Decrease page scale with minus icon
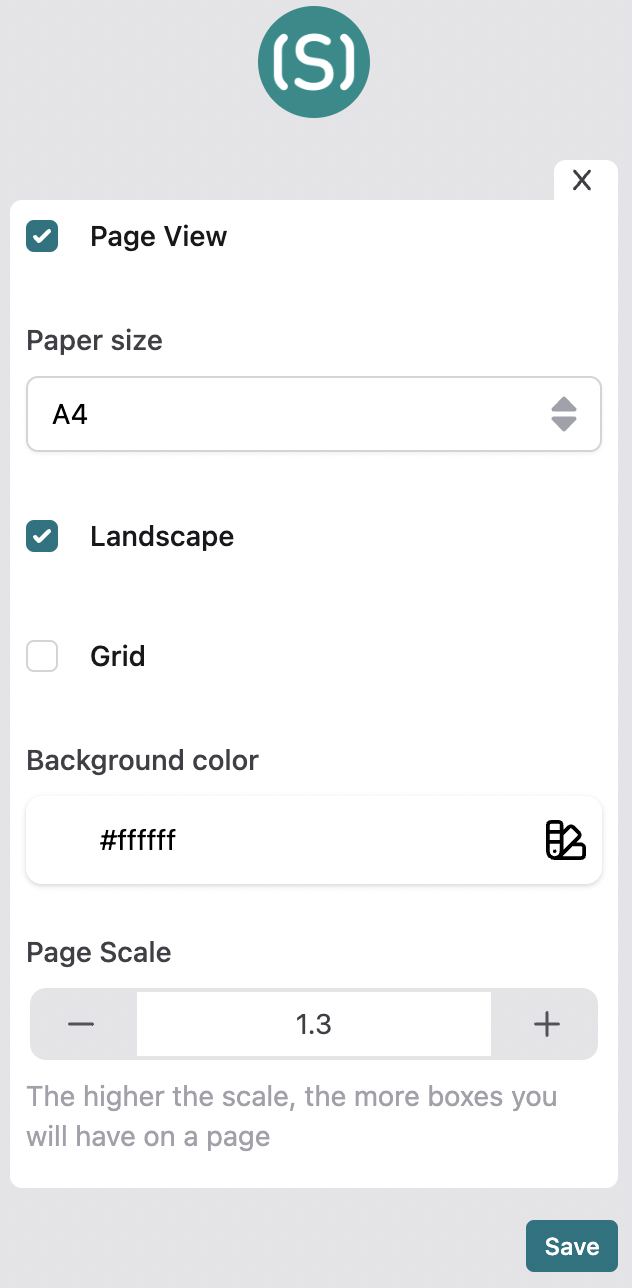632x1288 pixels. pyautogui.click(x=81, y=1024)
